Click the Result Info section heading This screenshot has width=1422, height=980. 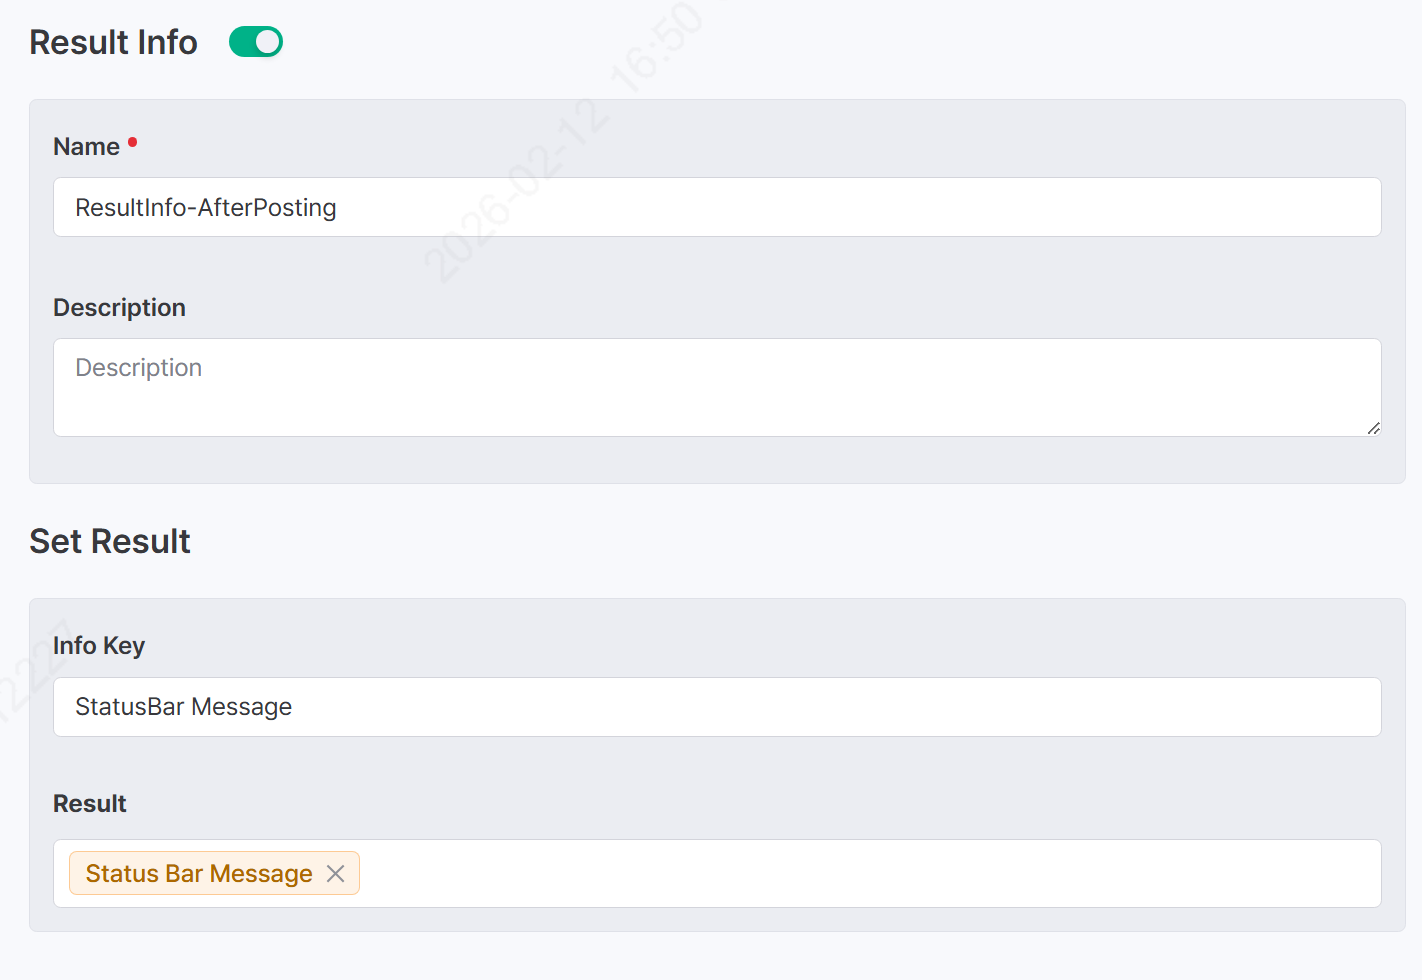click(113, 43)
